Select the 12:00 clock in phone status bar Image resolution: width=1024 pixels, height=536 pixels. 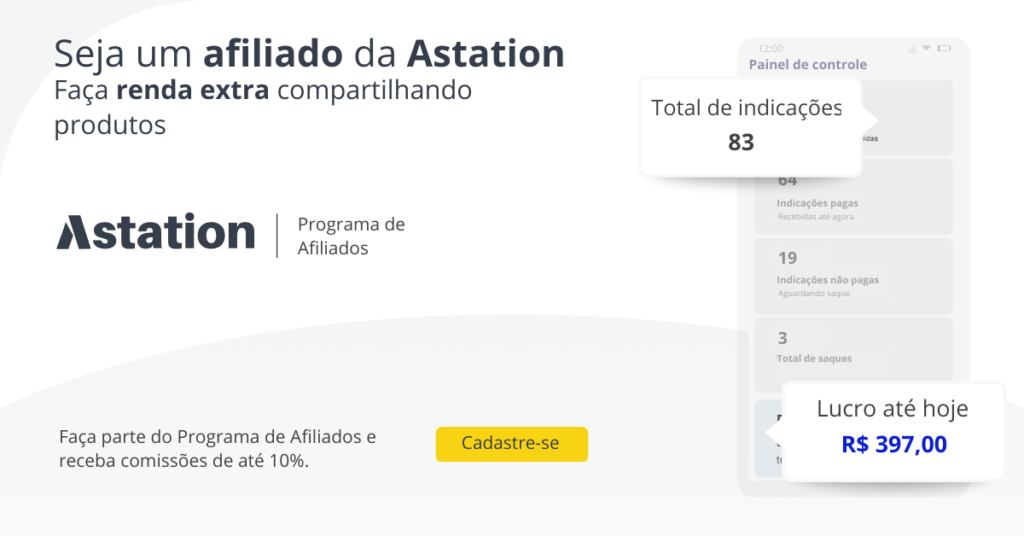(x=771, y=48)
